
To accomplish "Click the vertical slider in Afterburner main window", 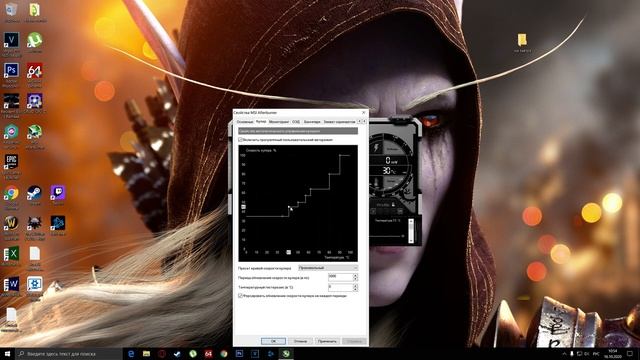I will 411,231.
